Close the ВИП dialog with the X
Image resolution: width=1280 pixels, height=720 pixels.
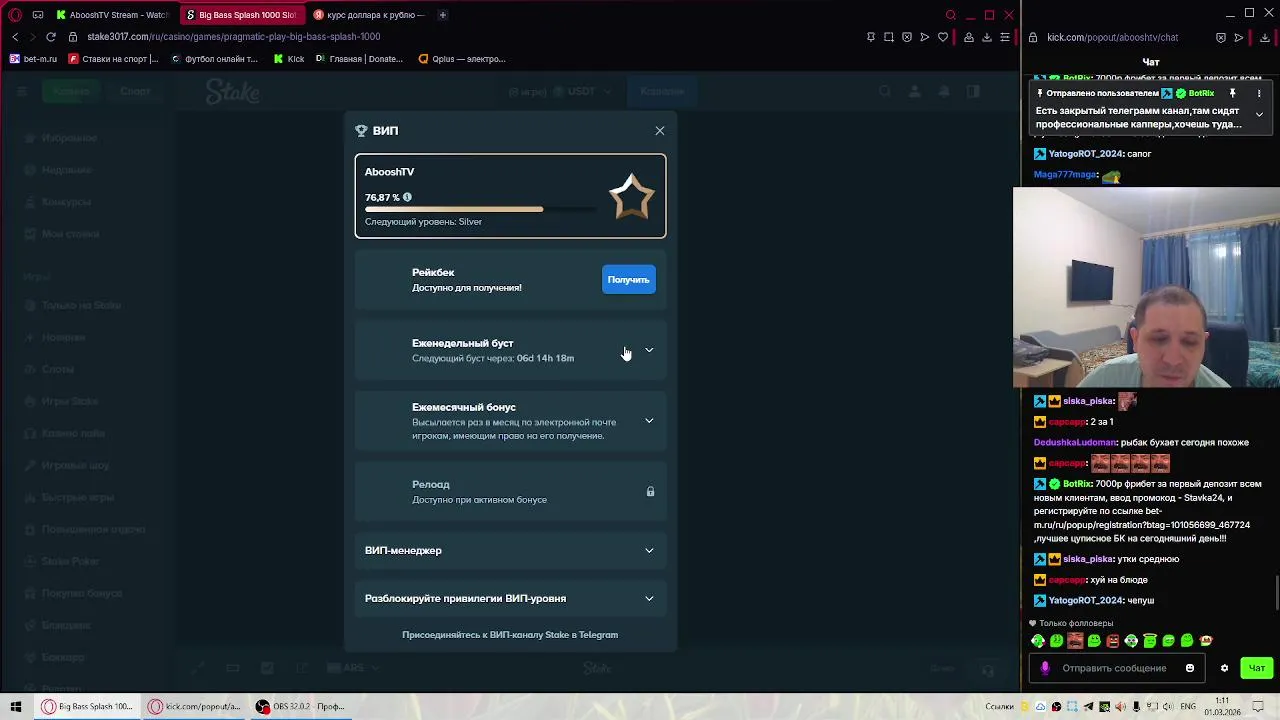(x=660, y=131)
